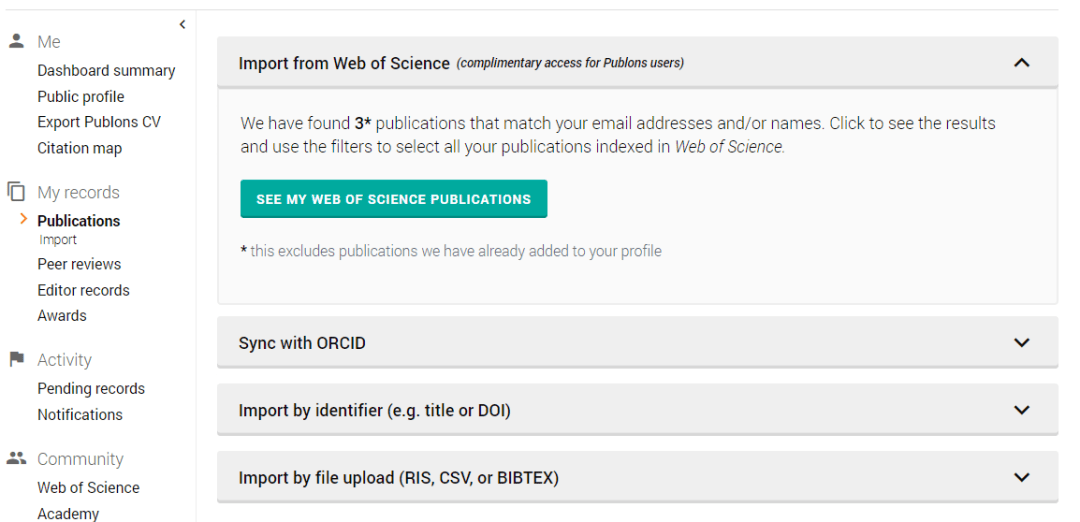Click See My Web of Science Publications button

[393, 199]
